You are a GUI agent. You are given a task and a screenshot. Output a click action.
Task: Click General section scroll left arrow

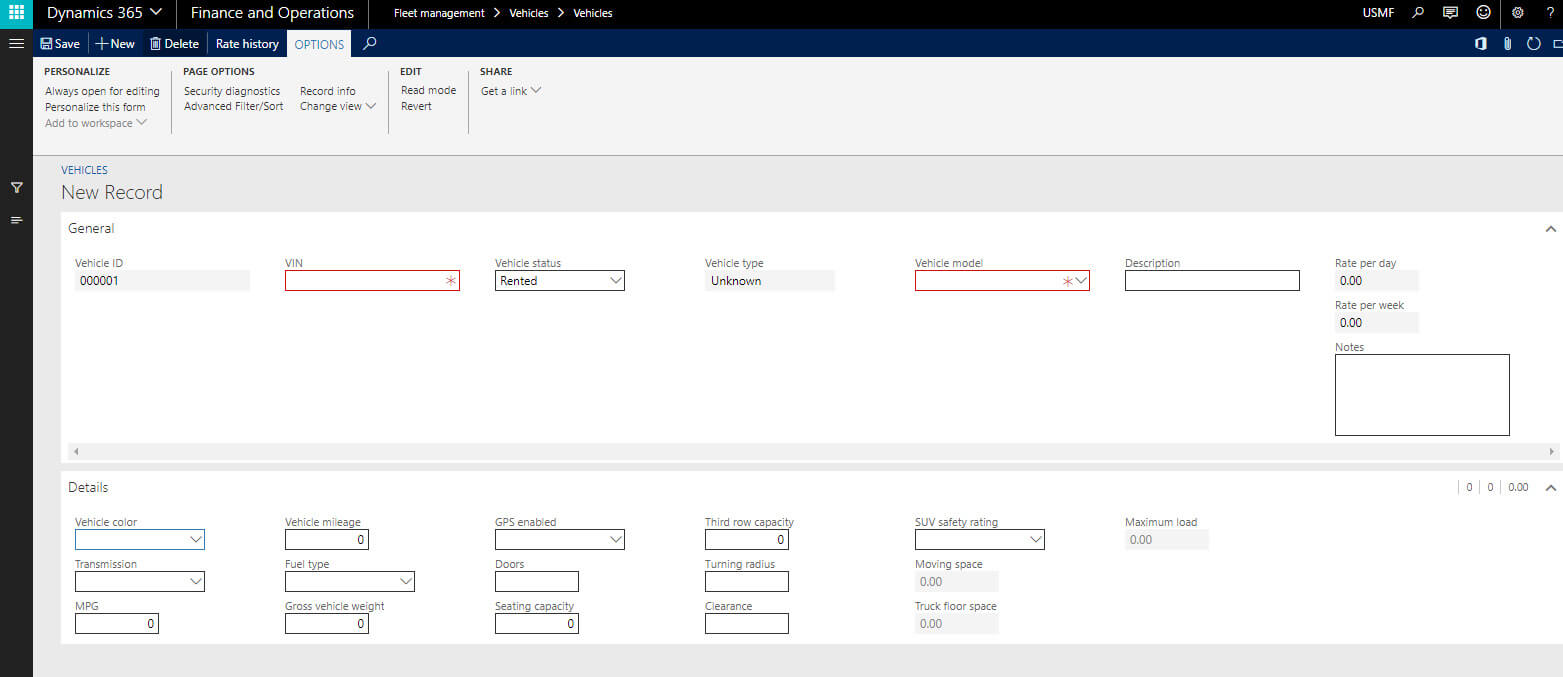point(76,452)
